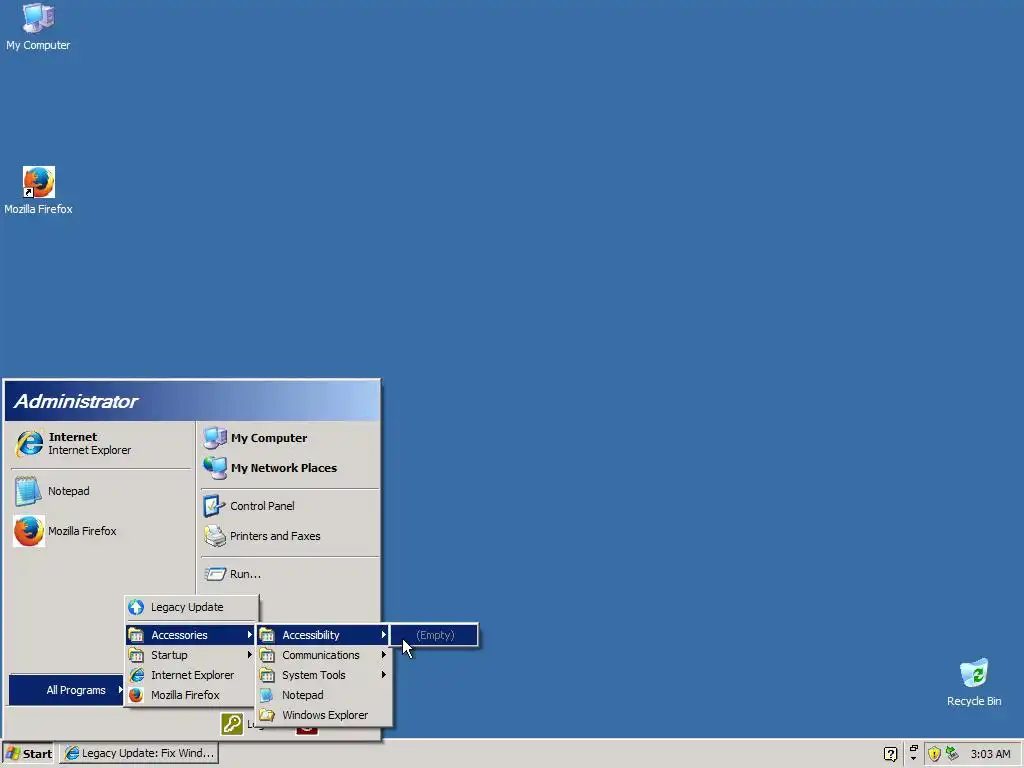Expand the Startup folder

tap(191, 655)
